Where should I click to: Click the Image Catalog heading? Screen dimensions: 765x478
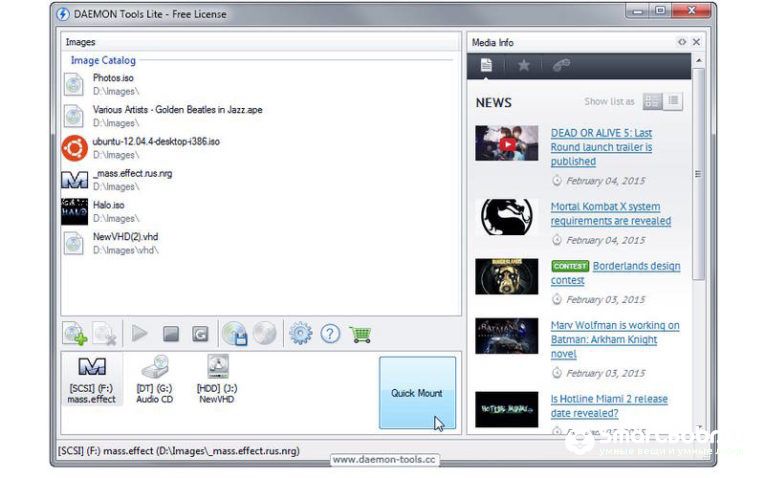coord(103,60)
